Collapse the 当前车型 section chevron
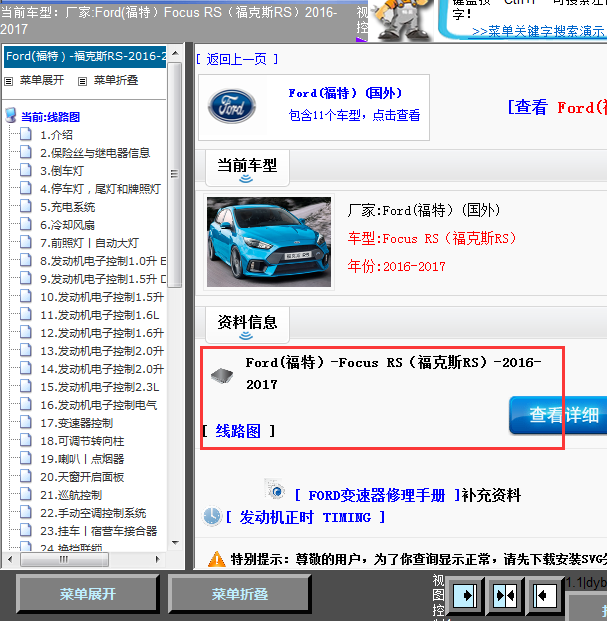The height and width of the screenshot is (621, 607). 246,179
